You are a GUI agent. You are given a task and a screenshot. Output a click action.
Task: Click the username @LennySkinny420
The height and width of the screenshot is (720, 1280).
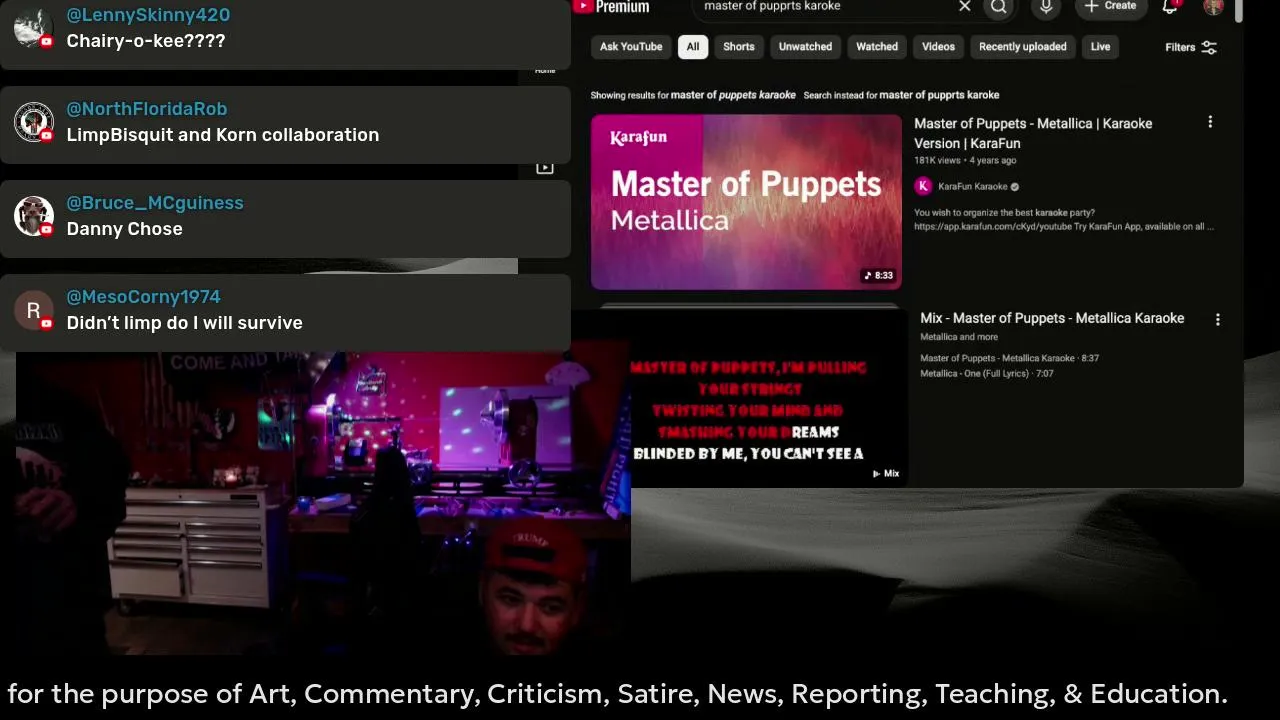coord(148,15)
